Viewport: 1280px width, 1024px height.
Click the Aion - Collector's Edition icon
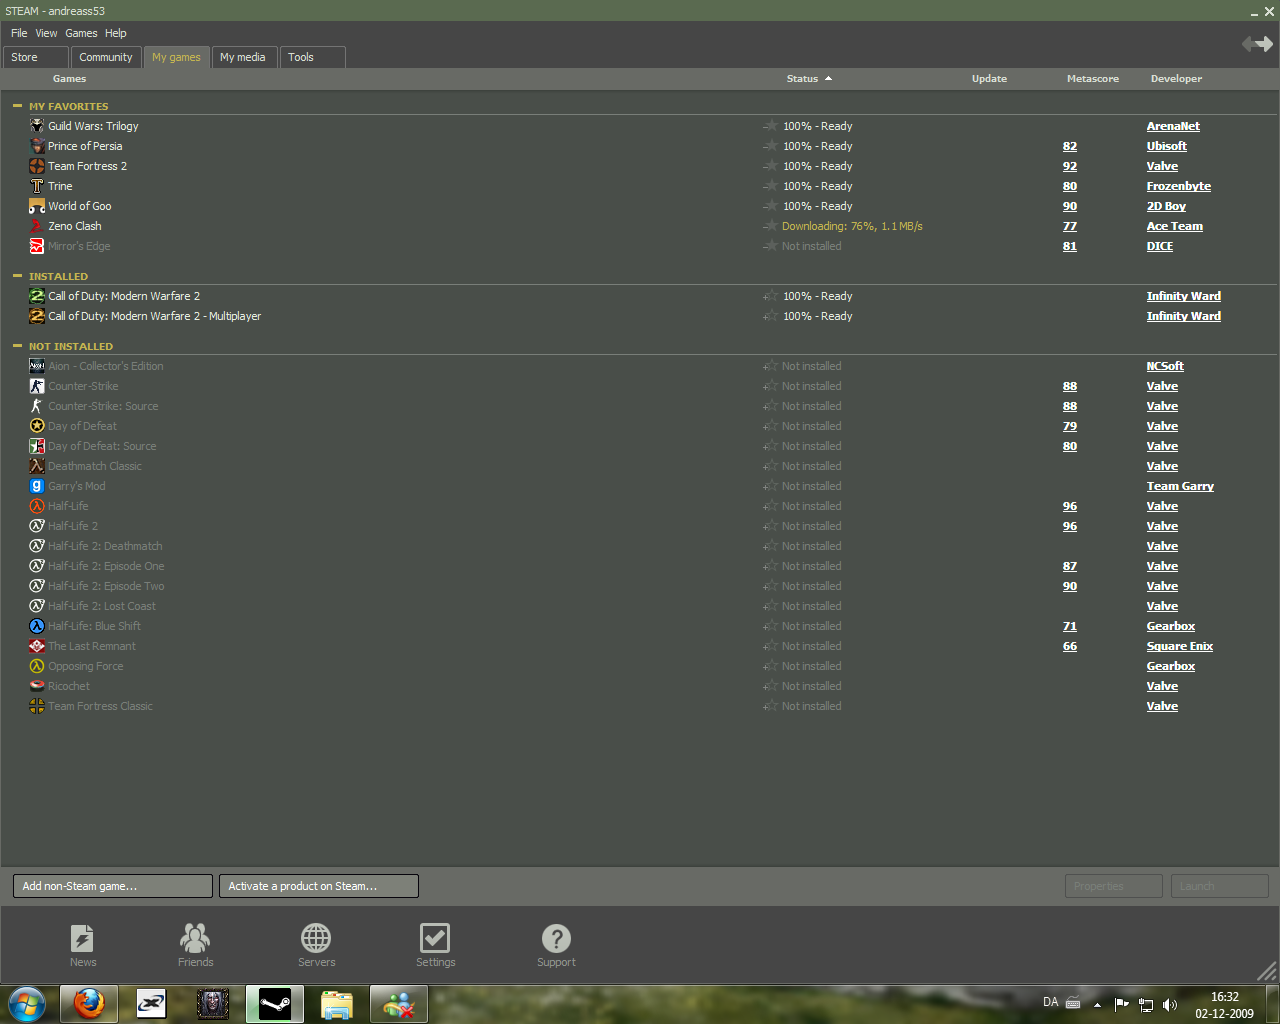pos(37,366)
